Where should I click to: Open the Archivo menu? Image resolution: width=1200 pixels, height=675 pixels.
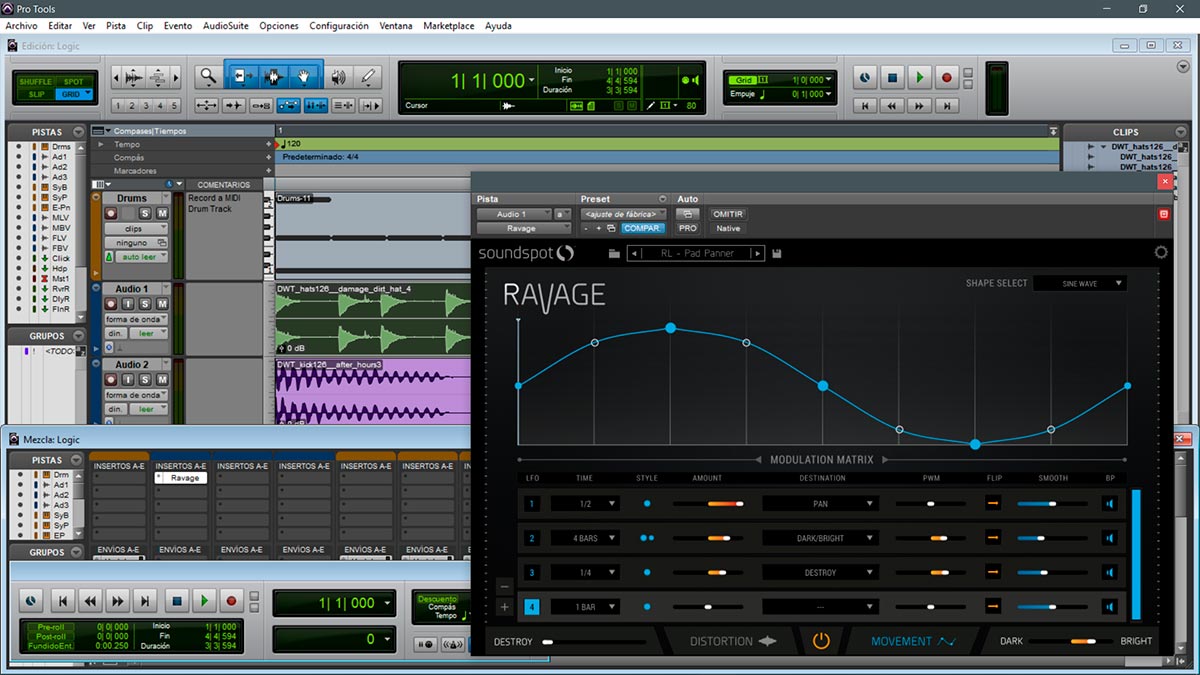click(x=22, y=26)
